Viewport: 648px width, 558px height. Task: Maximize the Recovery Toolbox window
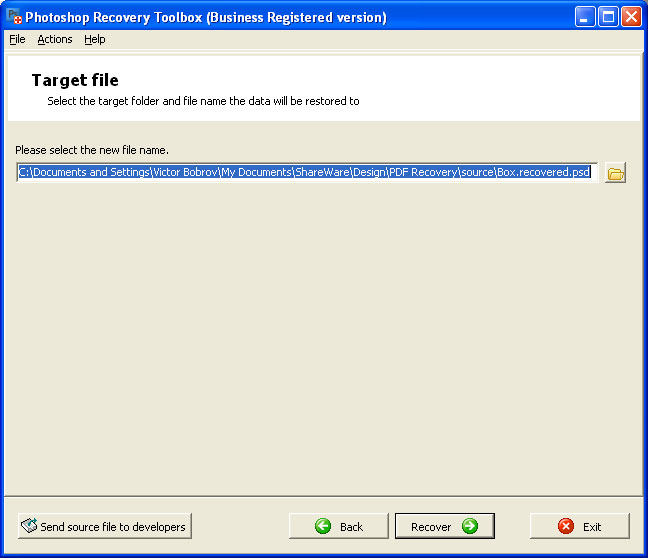[608, 17]
